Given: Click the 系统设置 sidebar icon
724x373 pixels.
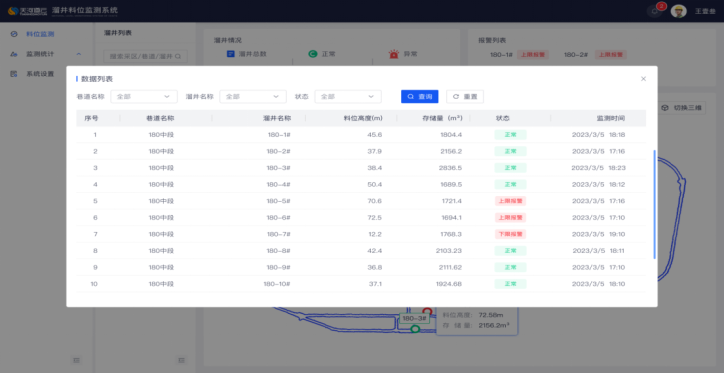Looking at the screenshot, I should coord(13,74).
